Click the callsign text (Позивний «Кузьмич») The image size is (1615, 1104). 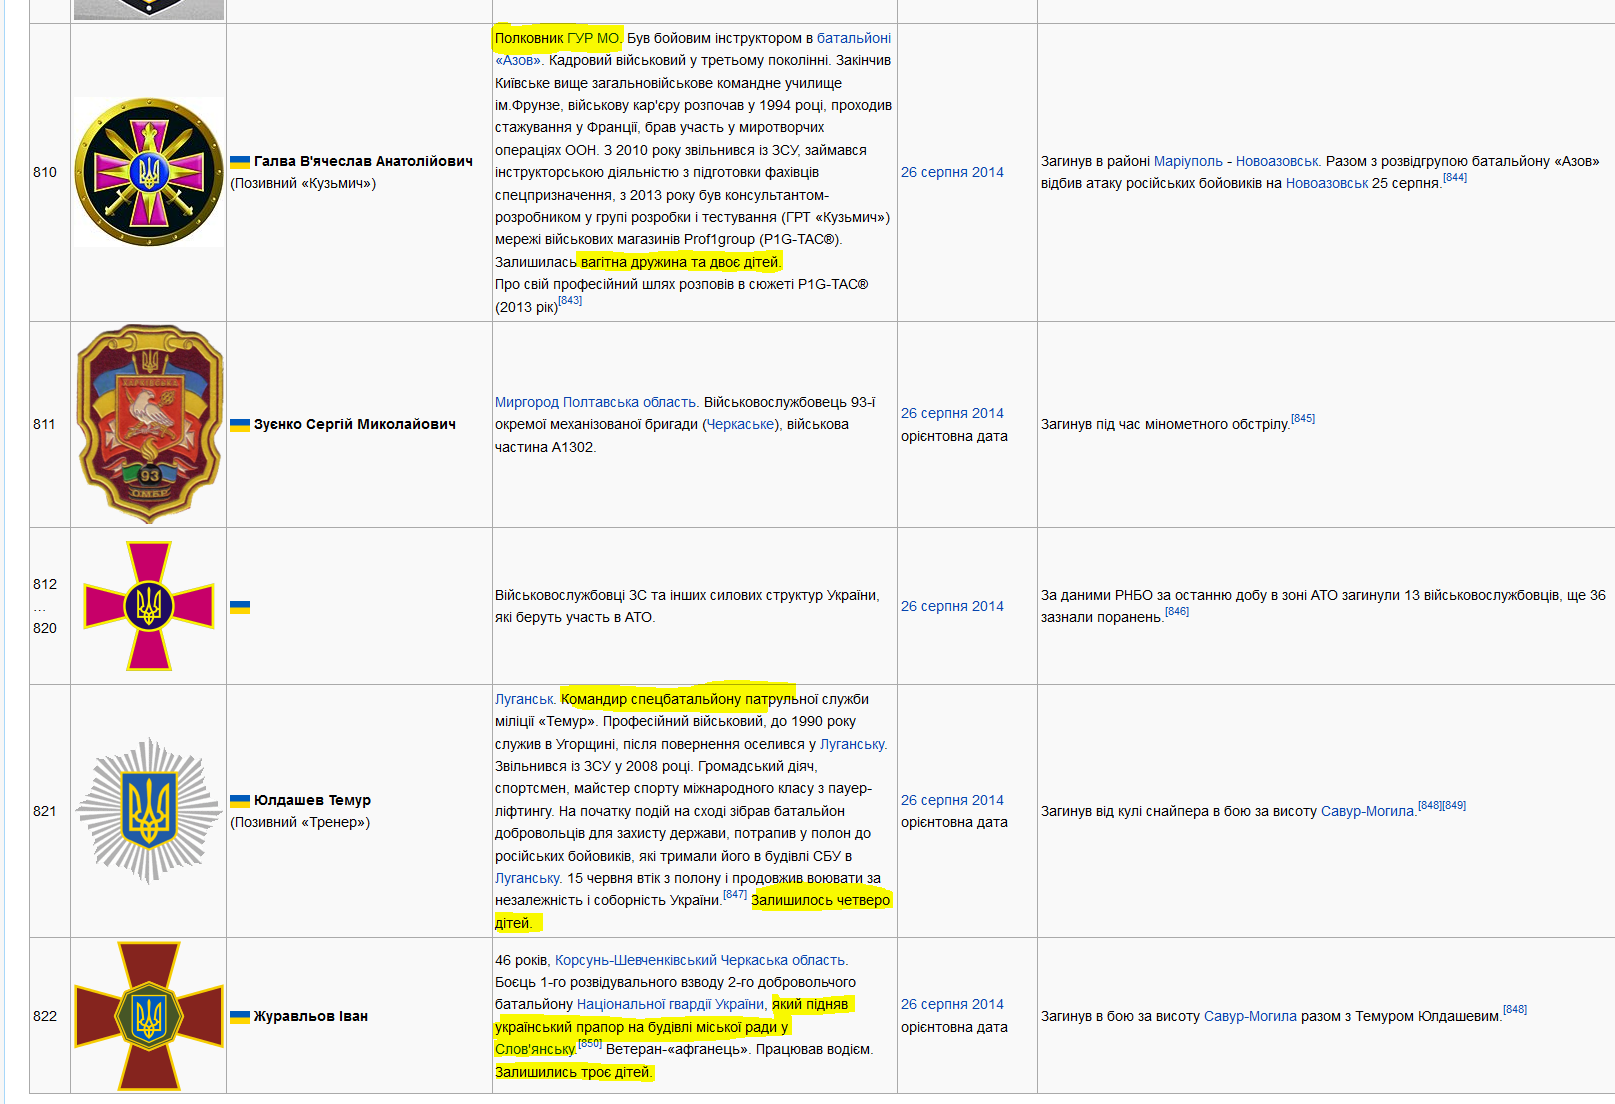[303, 183]
